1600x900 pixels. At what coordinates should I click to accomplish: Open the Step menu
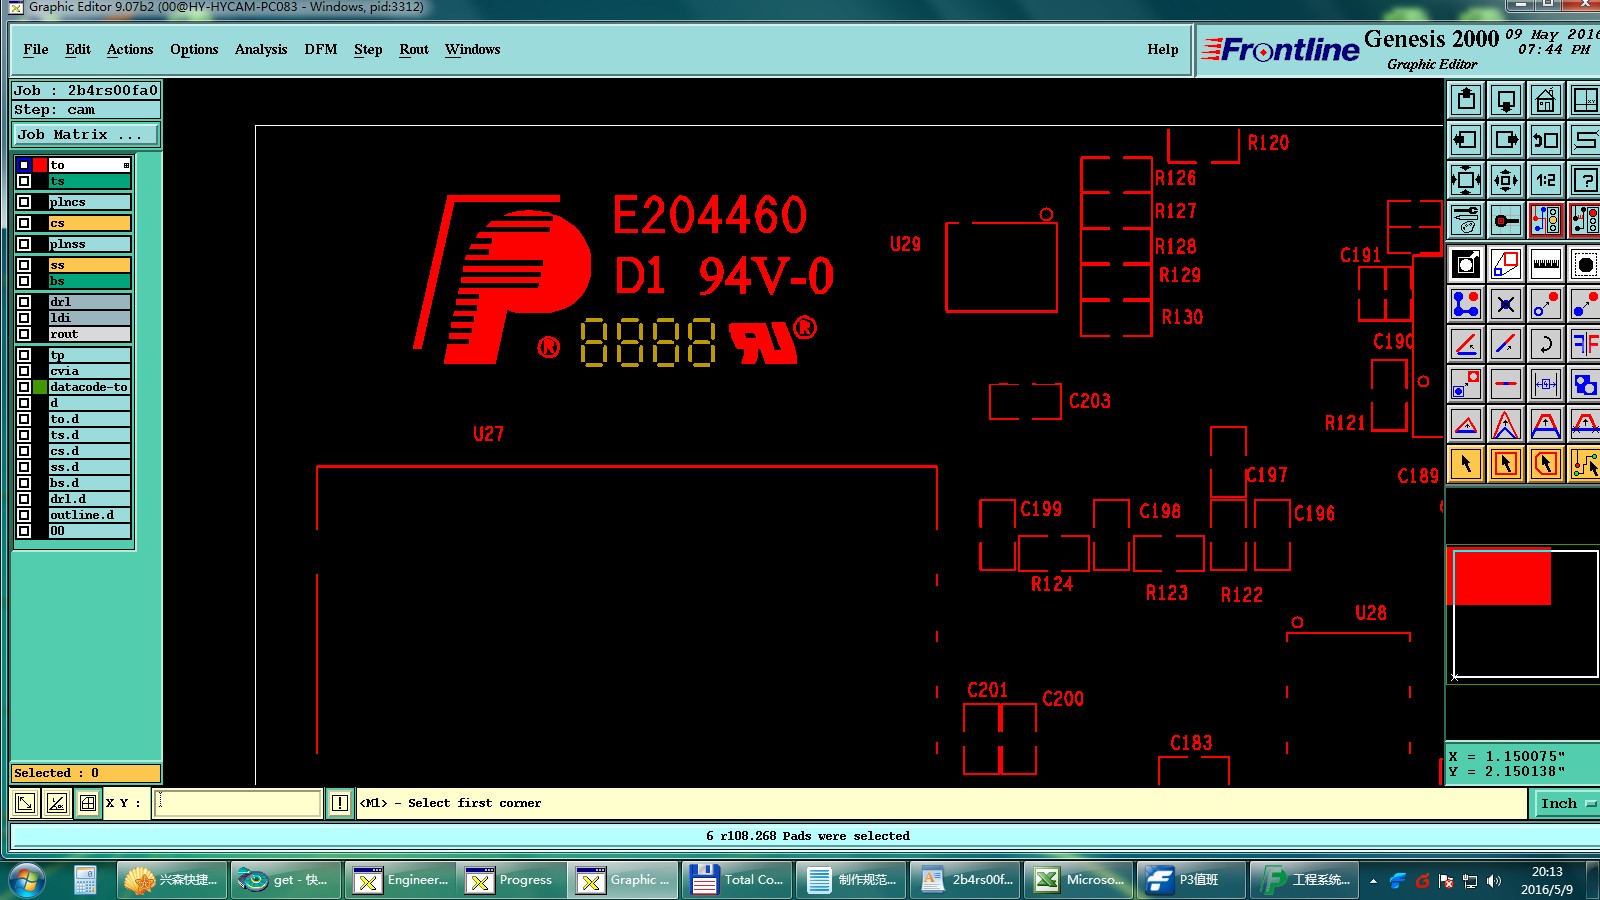368,49
